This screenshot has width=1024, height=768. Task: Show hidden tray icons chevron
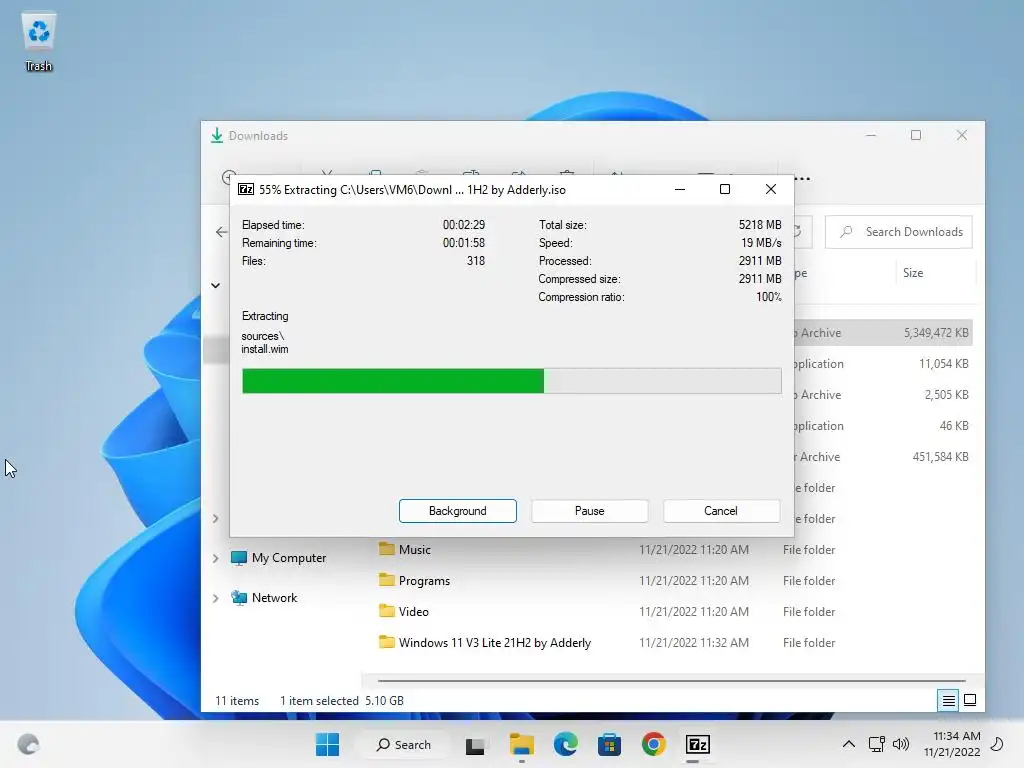pos(848,744)
